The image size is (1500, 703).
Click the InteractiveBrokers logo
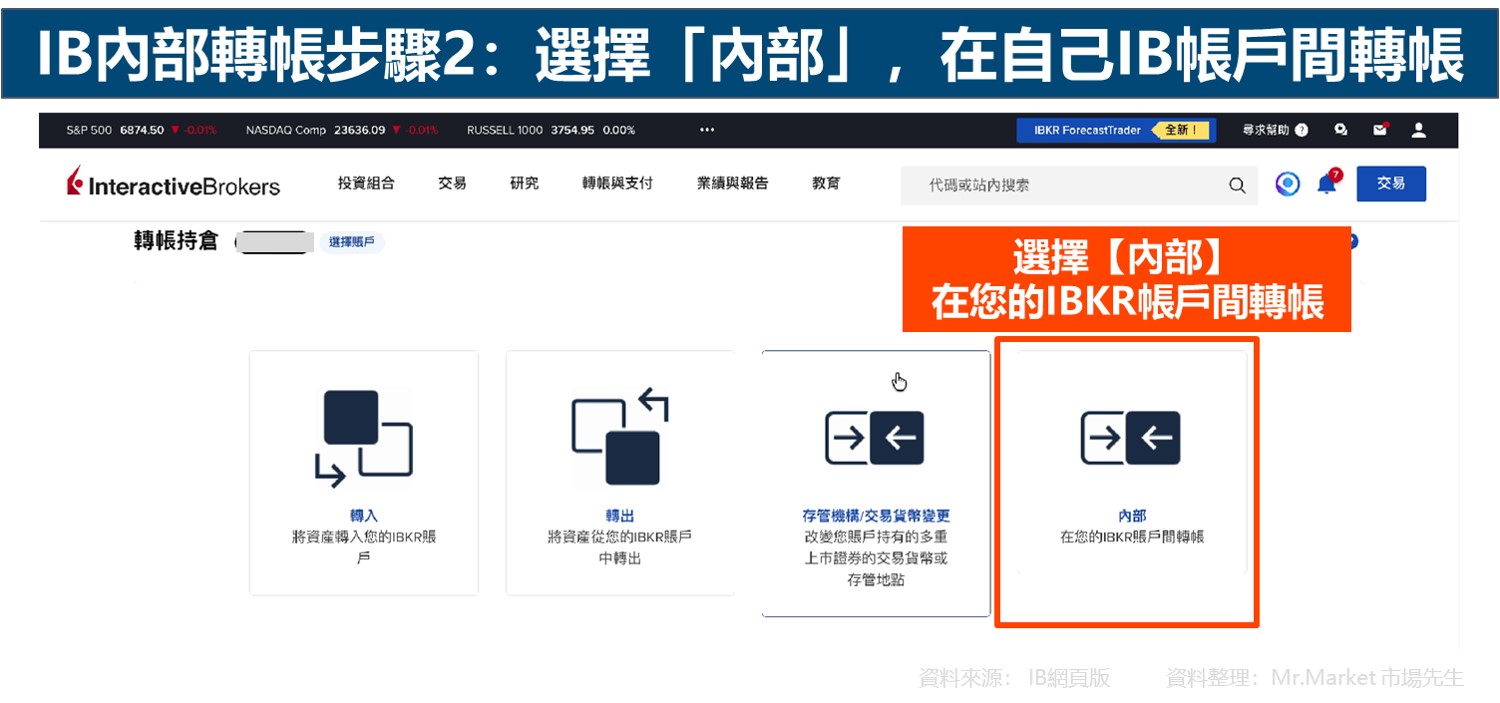point(172,183)
